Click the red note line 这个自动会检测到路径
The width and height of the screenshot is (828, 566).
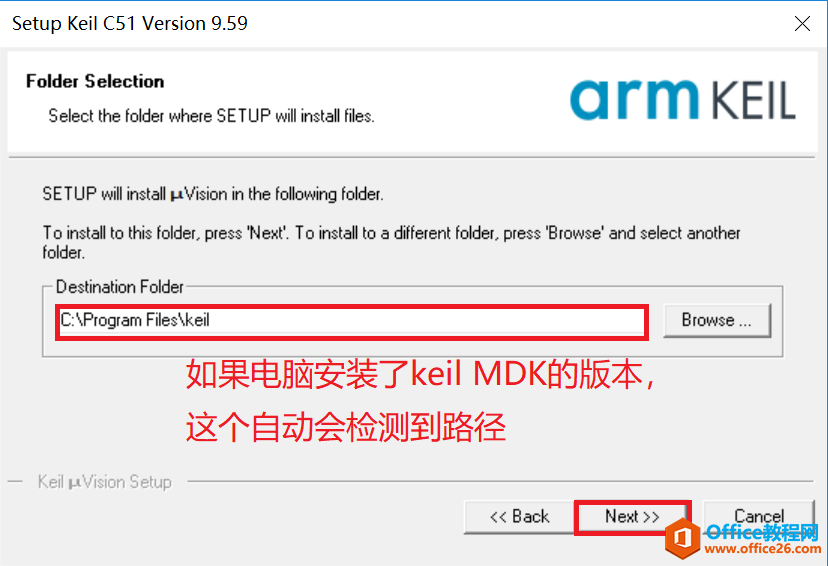(346, 427)
